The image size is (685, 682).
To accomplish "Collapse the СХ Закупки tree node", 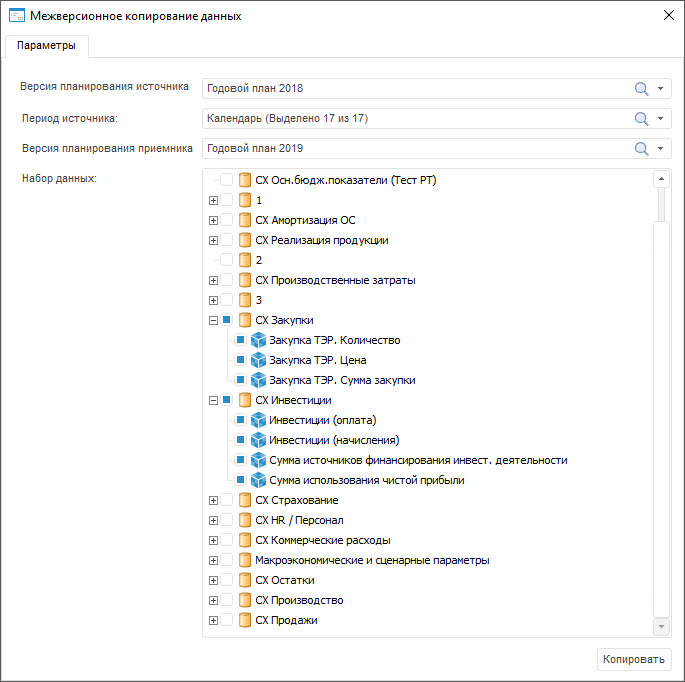I will (213, 320).
